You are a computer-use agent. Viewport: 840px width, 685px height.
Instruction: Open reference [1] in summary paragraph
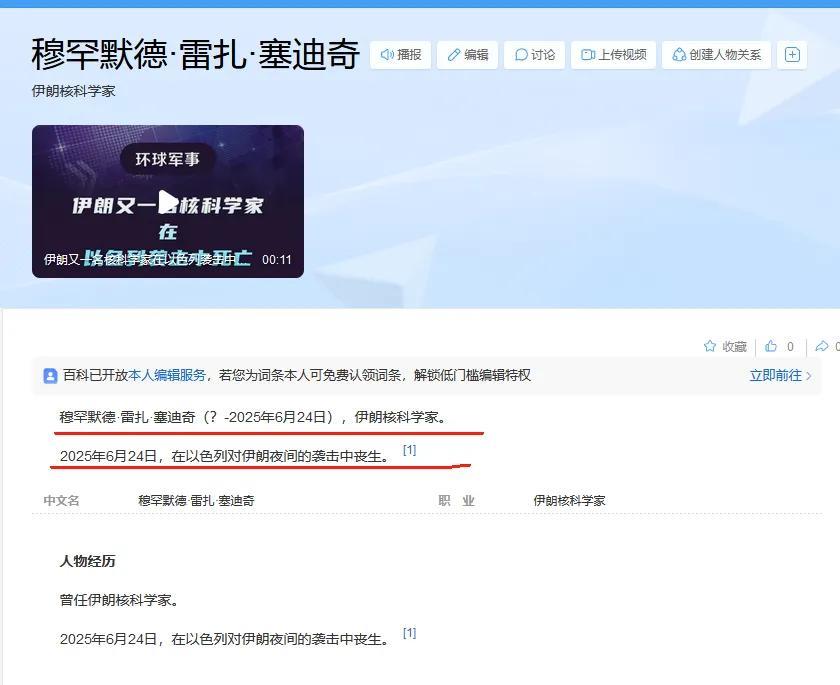(x=409, y=450)
